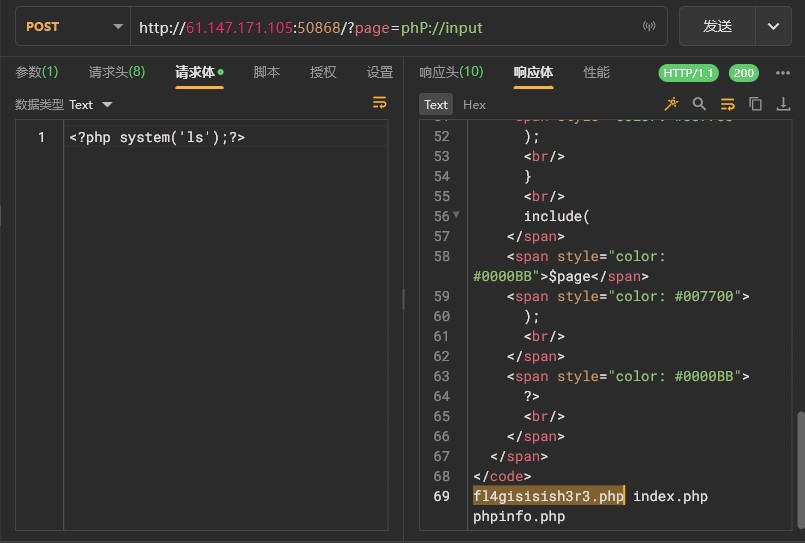Click phpinfo.php in the response output
Screen dimensions: 805x543
pyautogui.click(x=519, y=516)
